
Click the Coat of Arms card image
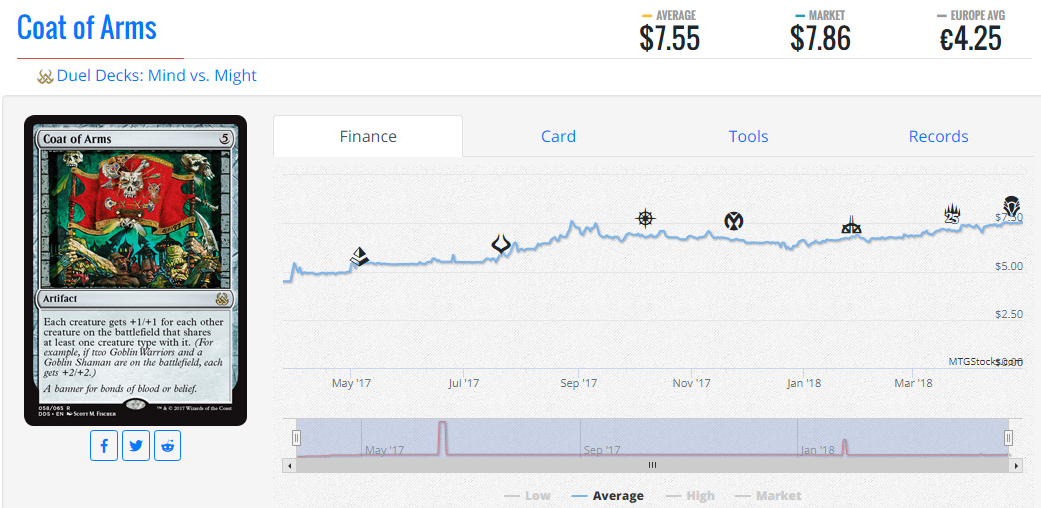click(135, 270)
